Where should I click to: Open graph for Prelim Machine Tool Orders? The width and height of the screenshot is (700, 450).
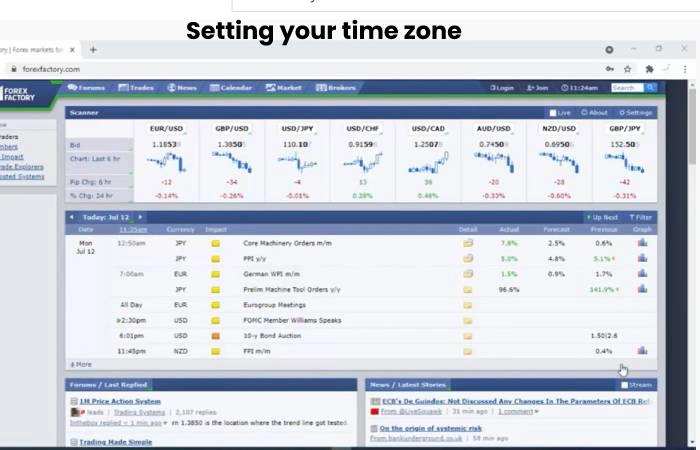pos(642,289)
